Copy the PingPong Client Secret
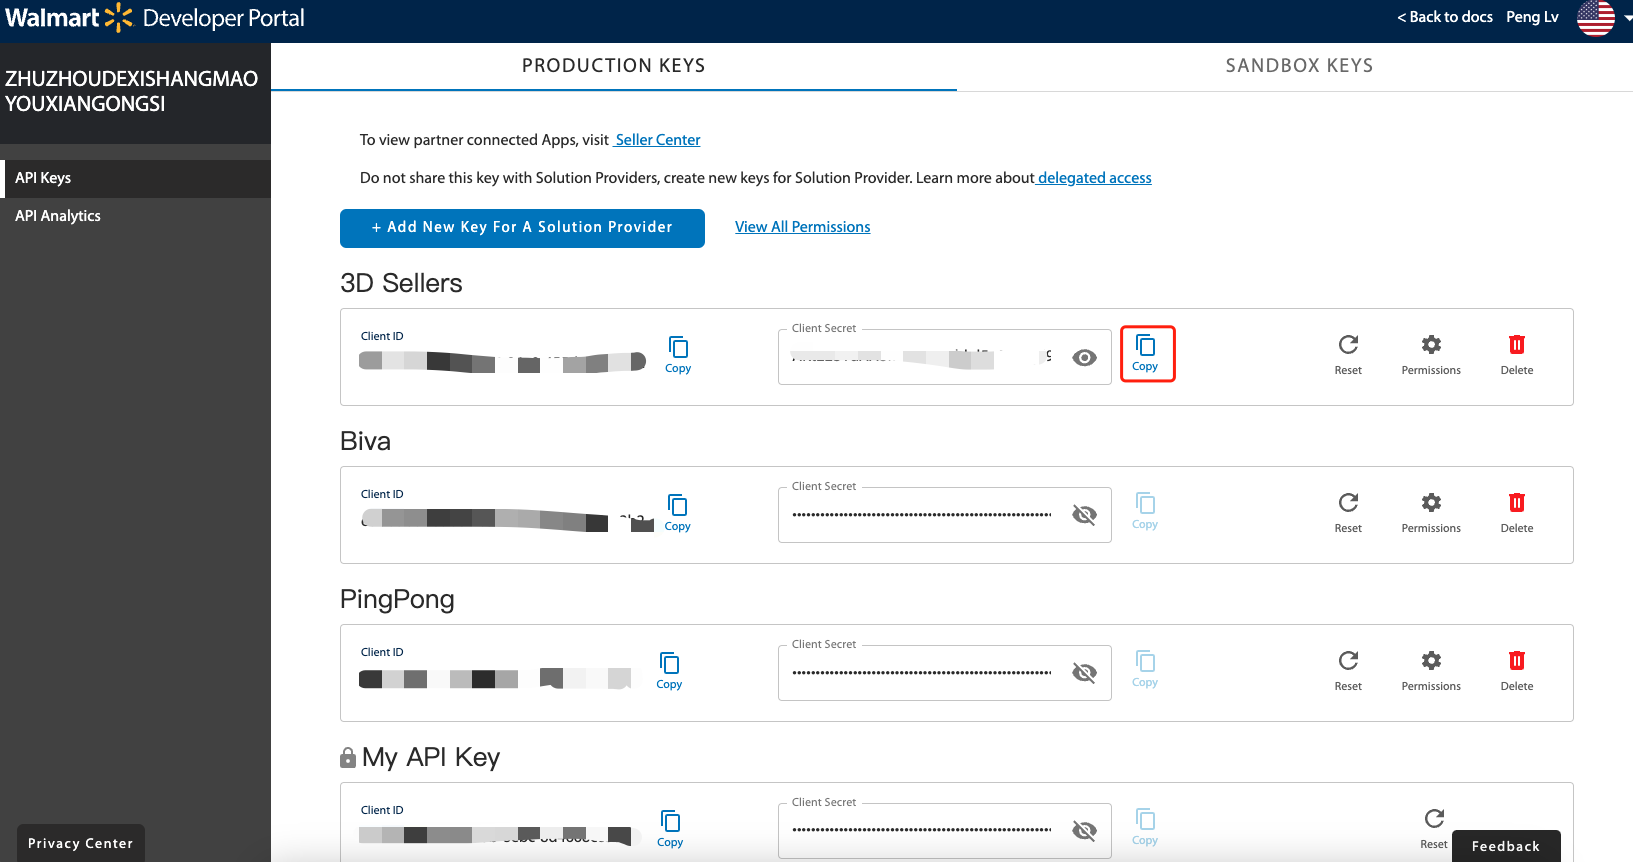This screenshot has width=1633, height=862. point(1145,669)
